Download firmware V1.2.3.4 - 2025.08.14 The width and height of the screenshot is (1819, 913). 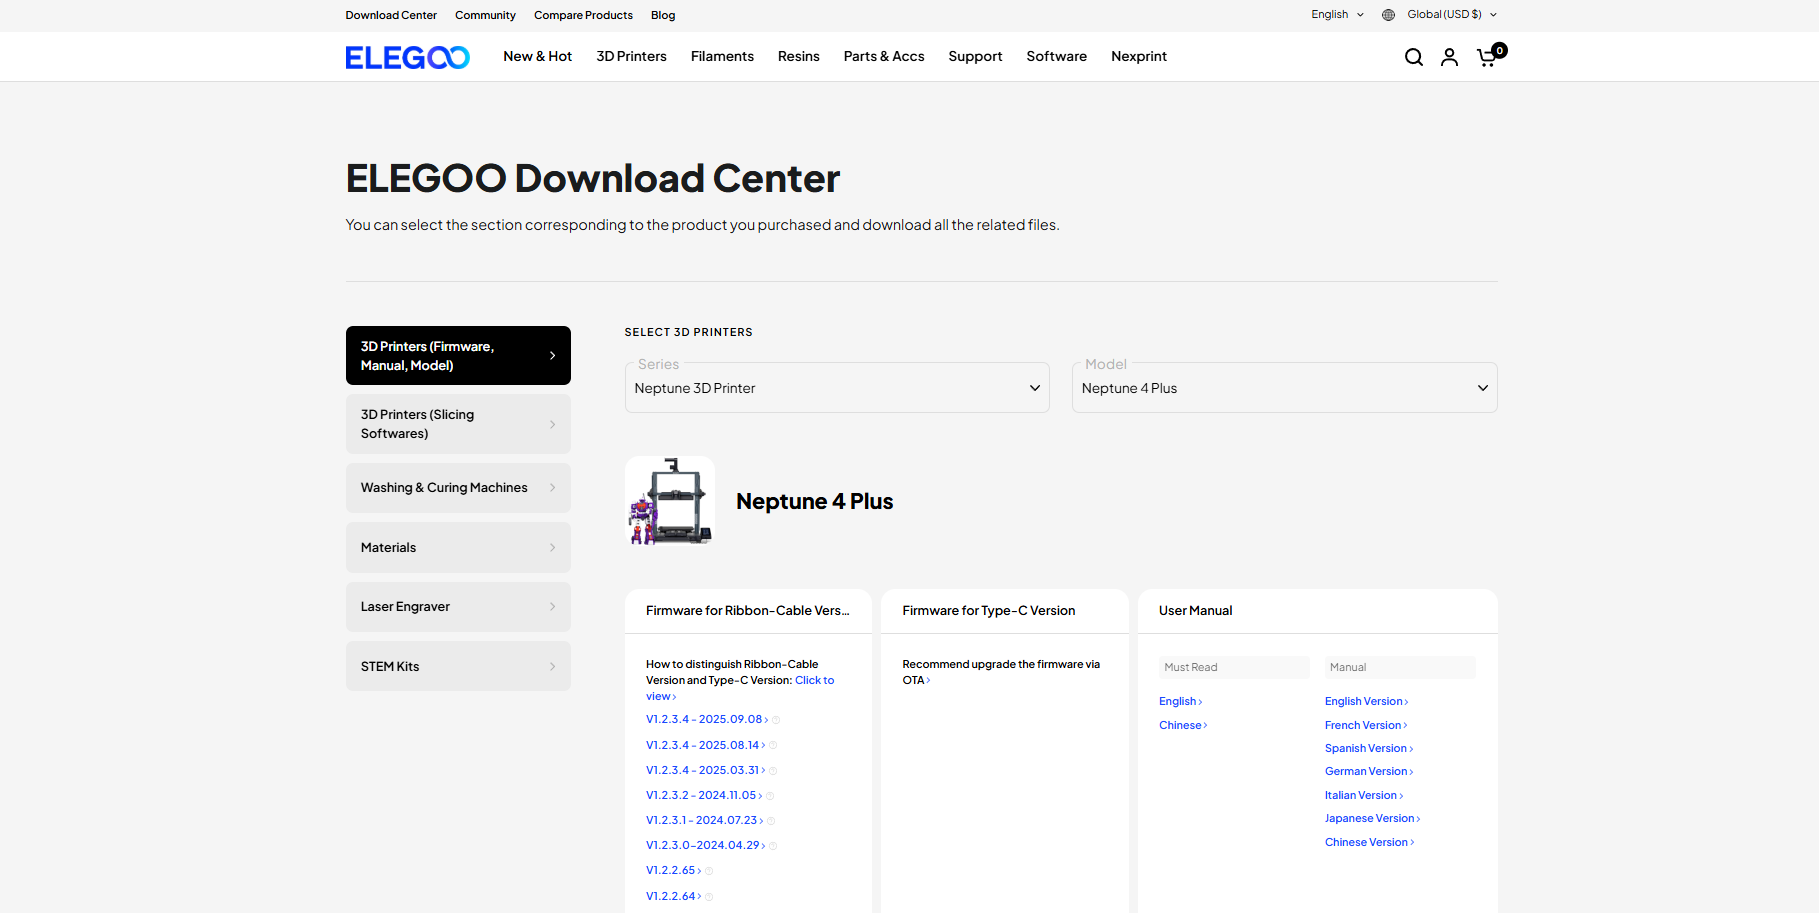(703, 745)
